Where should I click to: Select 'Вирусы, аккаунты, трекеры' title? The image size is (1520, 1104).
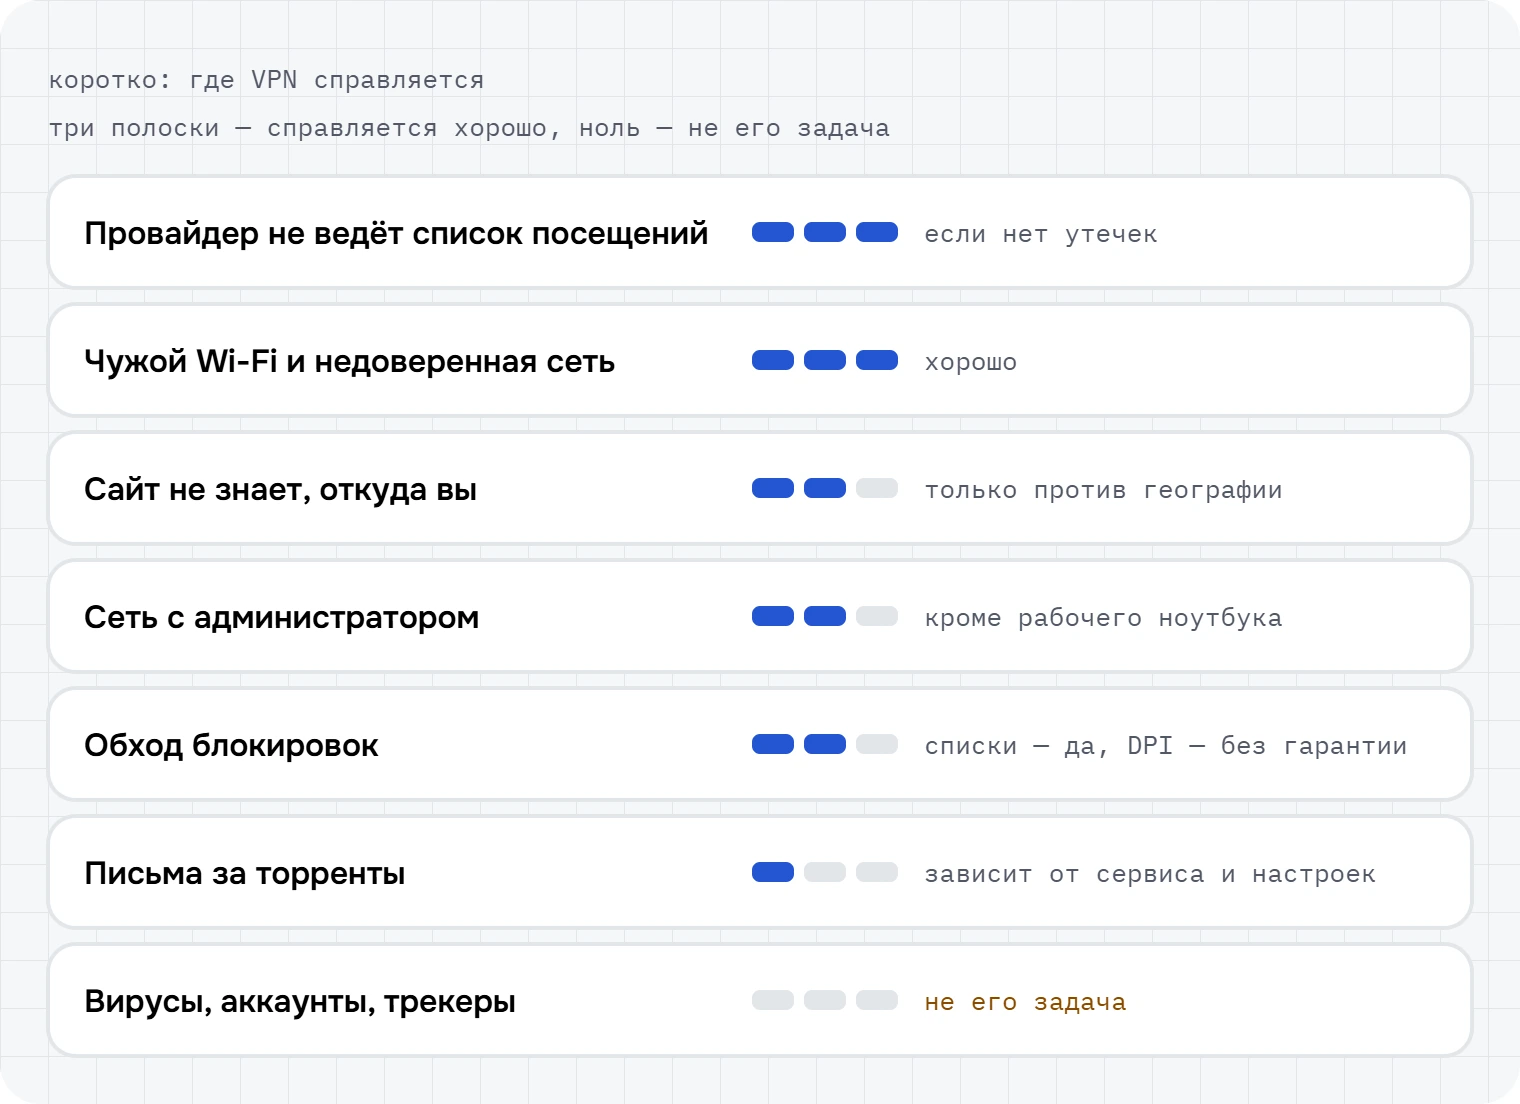tap(300, 1001)
